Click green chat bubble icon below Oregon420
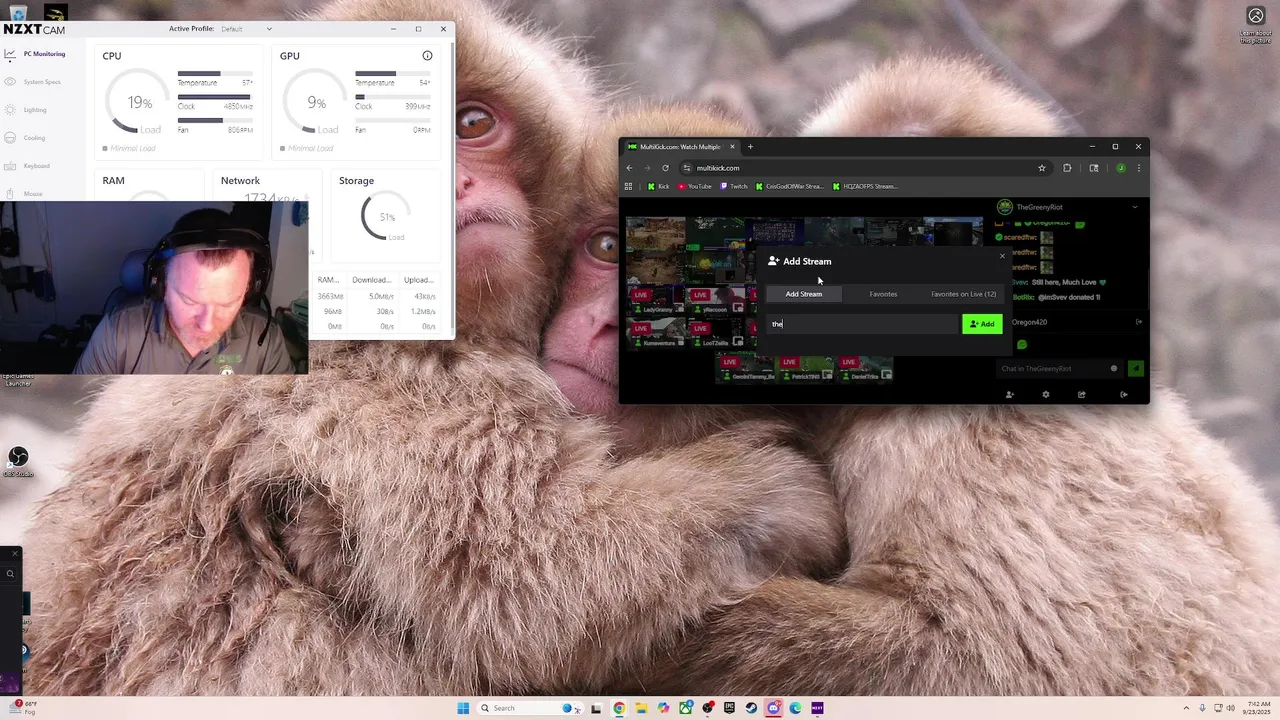Image resolution: width=1280 pixels, height=720 pixels. (x=1022, y=345)
